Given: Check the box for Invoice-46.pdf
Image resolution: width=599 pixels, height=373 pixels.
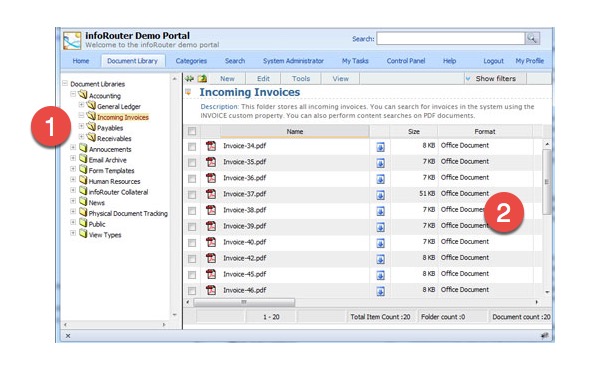Looking at the screenshot, I should click(x=192, y=291).
